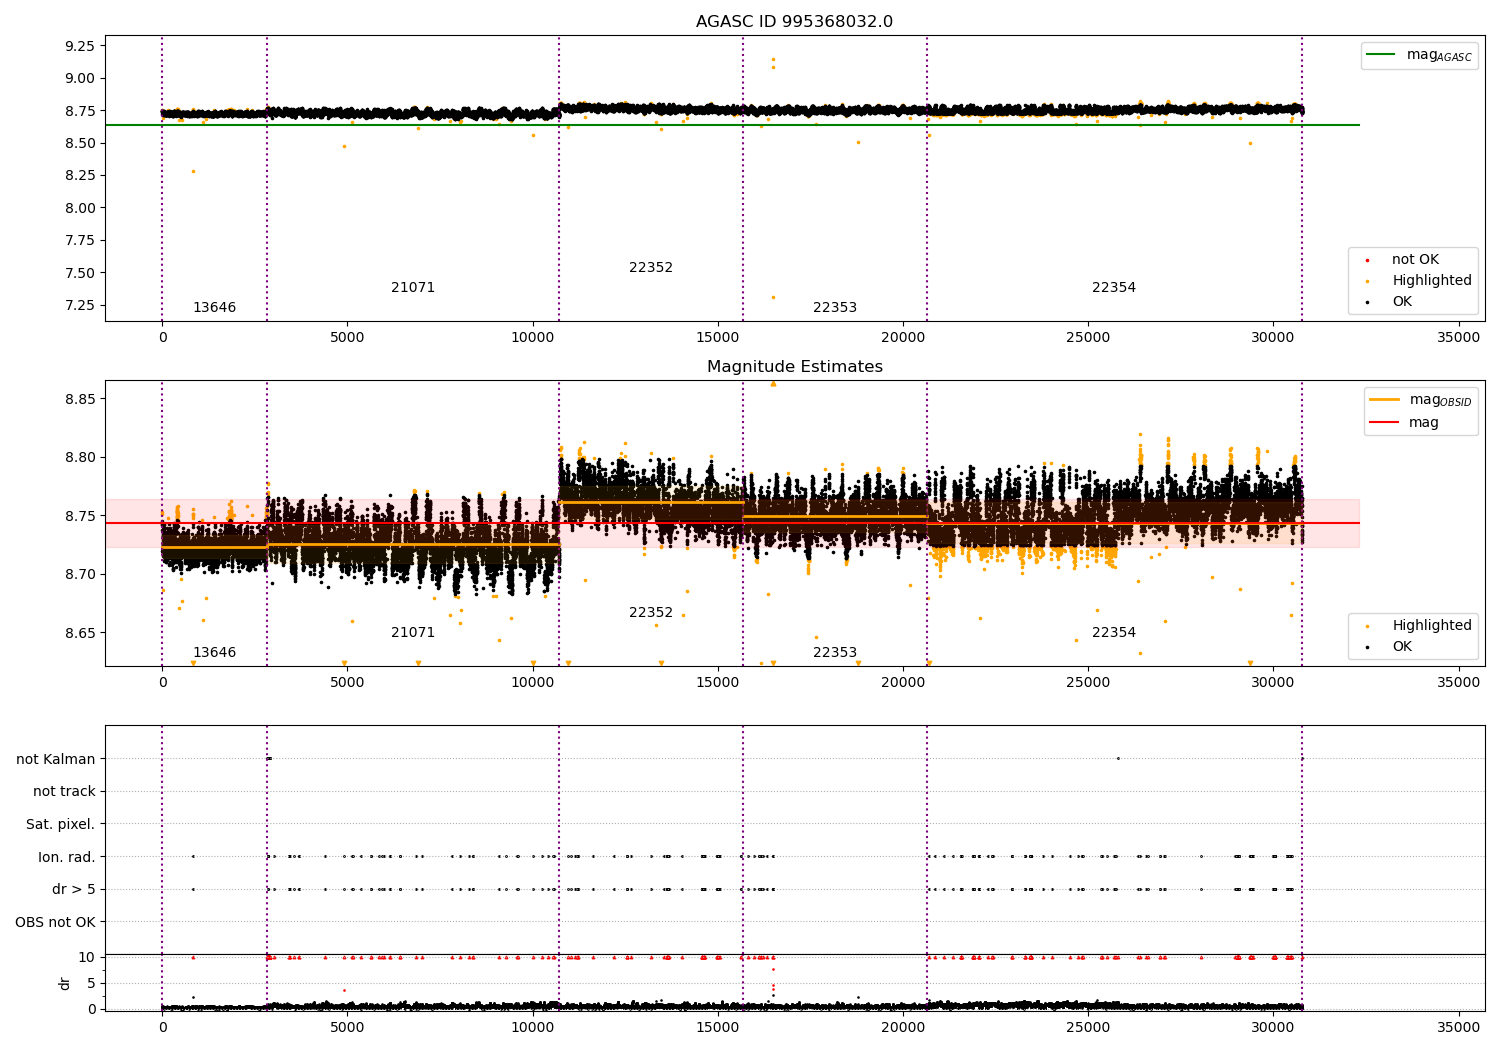Click the 20000 x-axis tick under the bottom plot
This screenshot has height=1050, width=1500.
[902, 1027]
